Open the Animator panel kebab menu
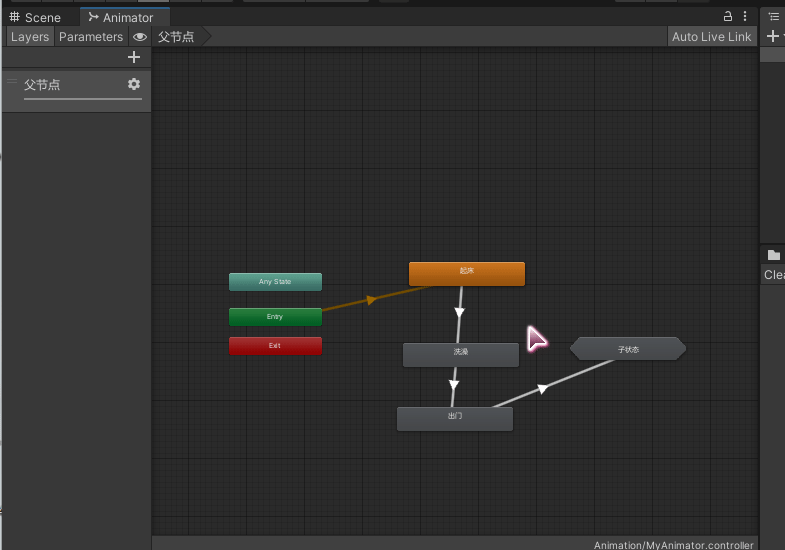Viewport: 785px width, 550px height. (745, 17)
